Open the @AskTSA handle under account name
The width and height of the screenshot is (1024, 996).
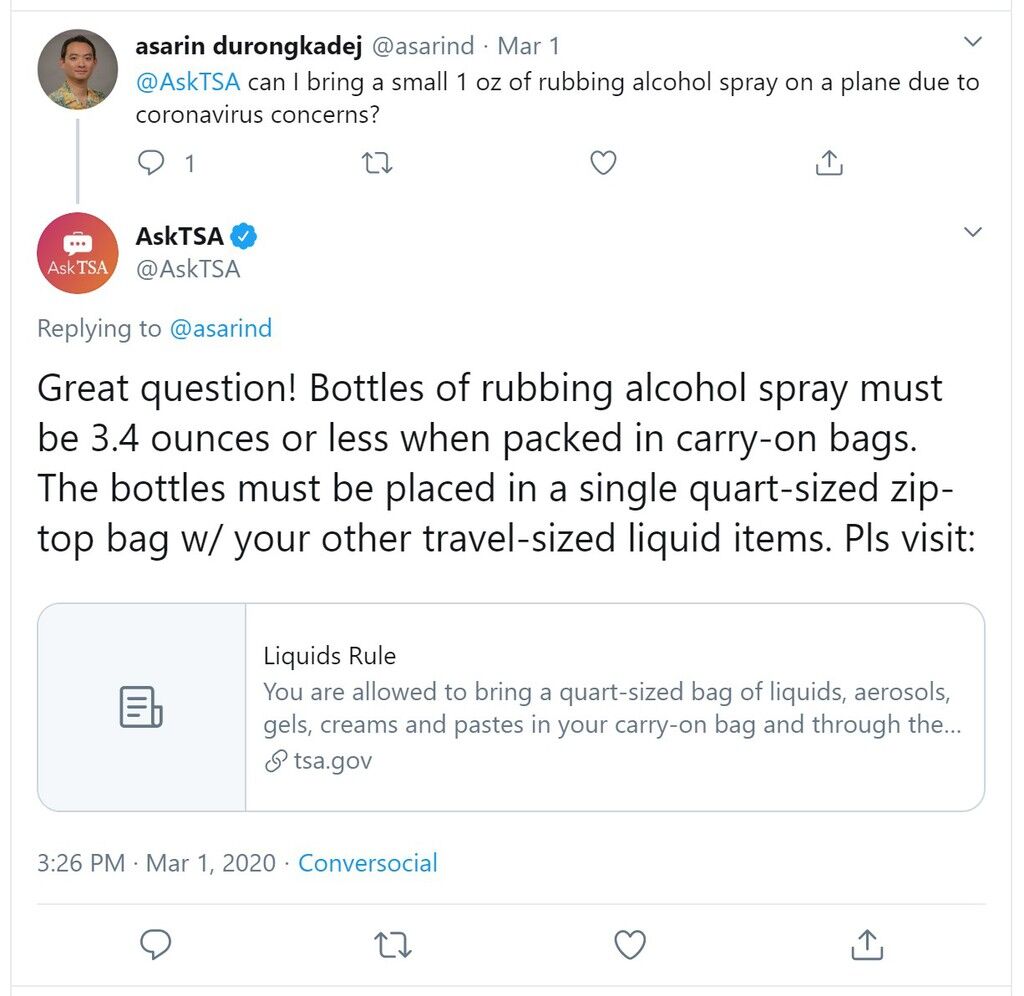tap(188, 269)
